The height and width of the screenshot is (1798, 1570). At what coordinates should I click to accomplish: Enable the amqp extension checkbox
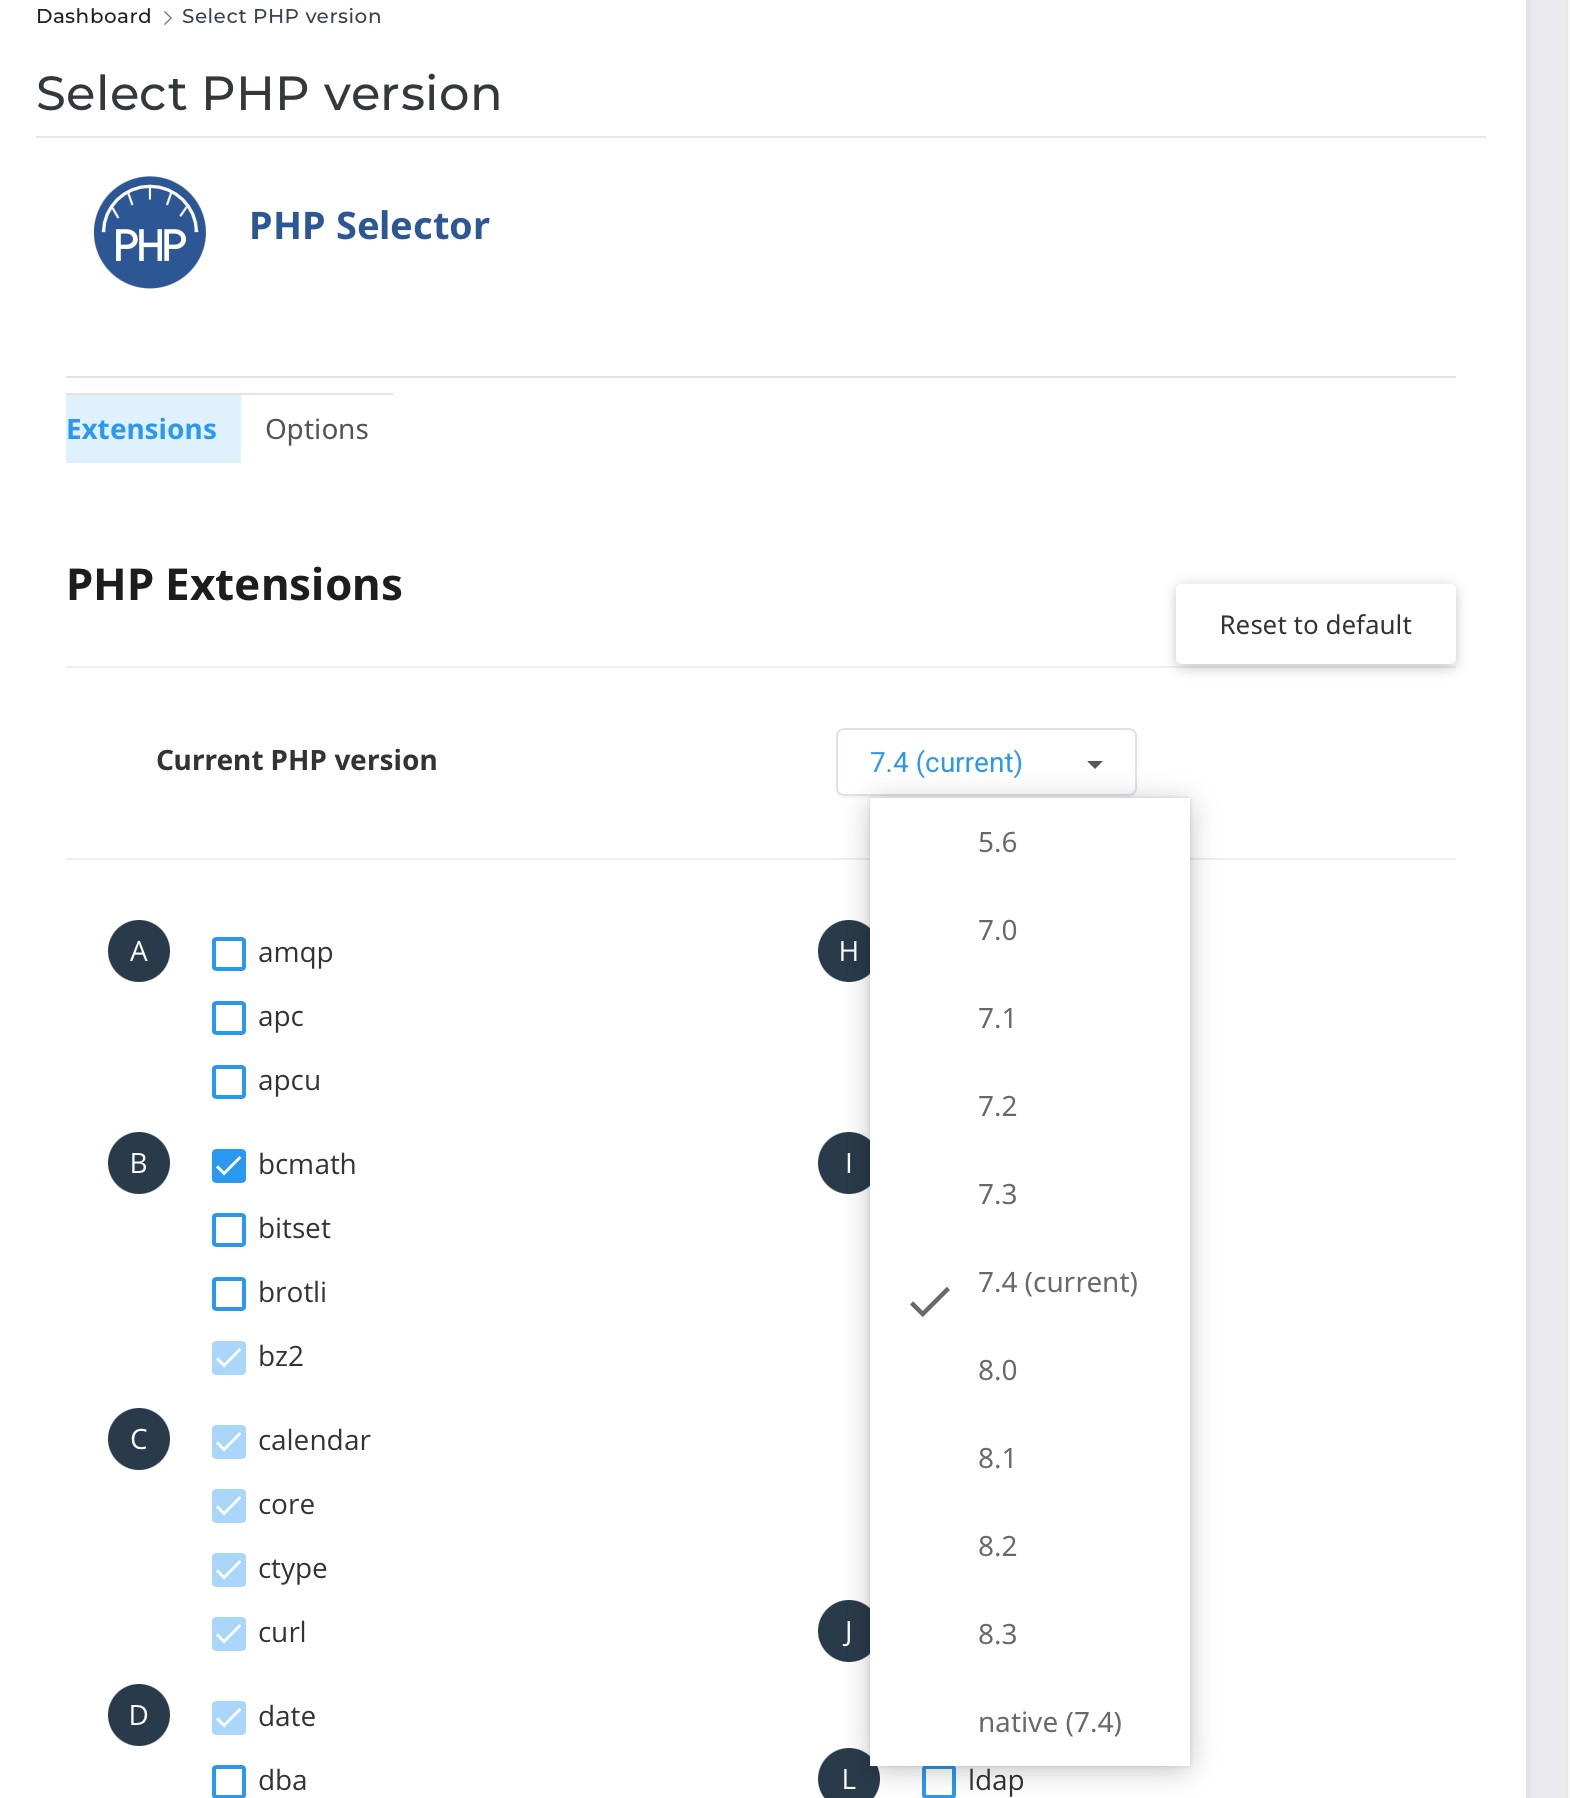[x=229, y=954]
